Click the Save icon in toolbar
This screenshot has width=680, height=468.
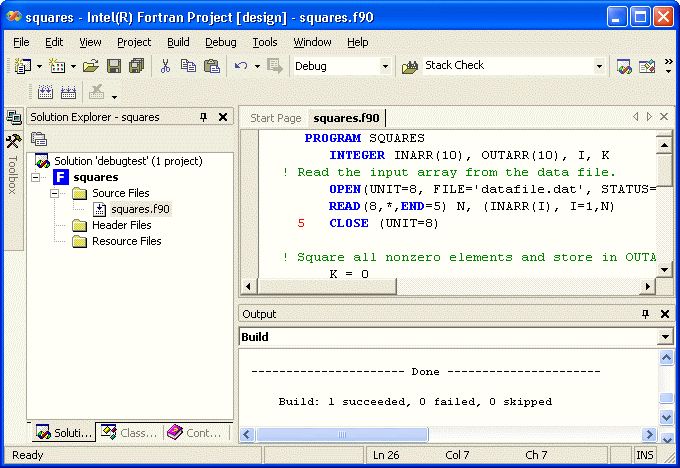click(114, 66)
